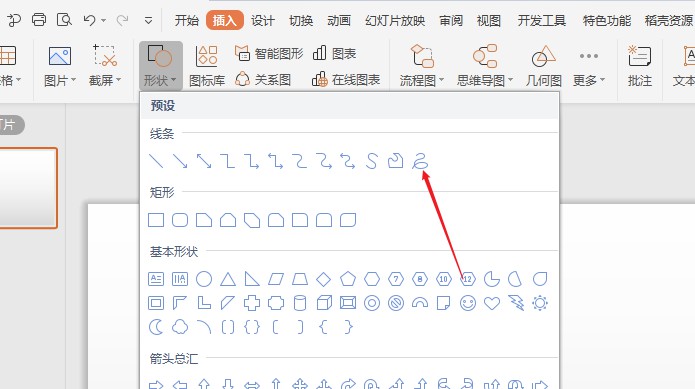695x389 pixels.
Task: Select the freeform polygon line shape
Action: tap(395, 161)
